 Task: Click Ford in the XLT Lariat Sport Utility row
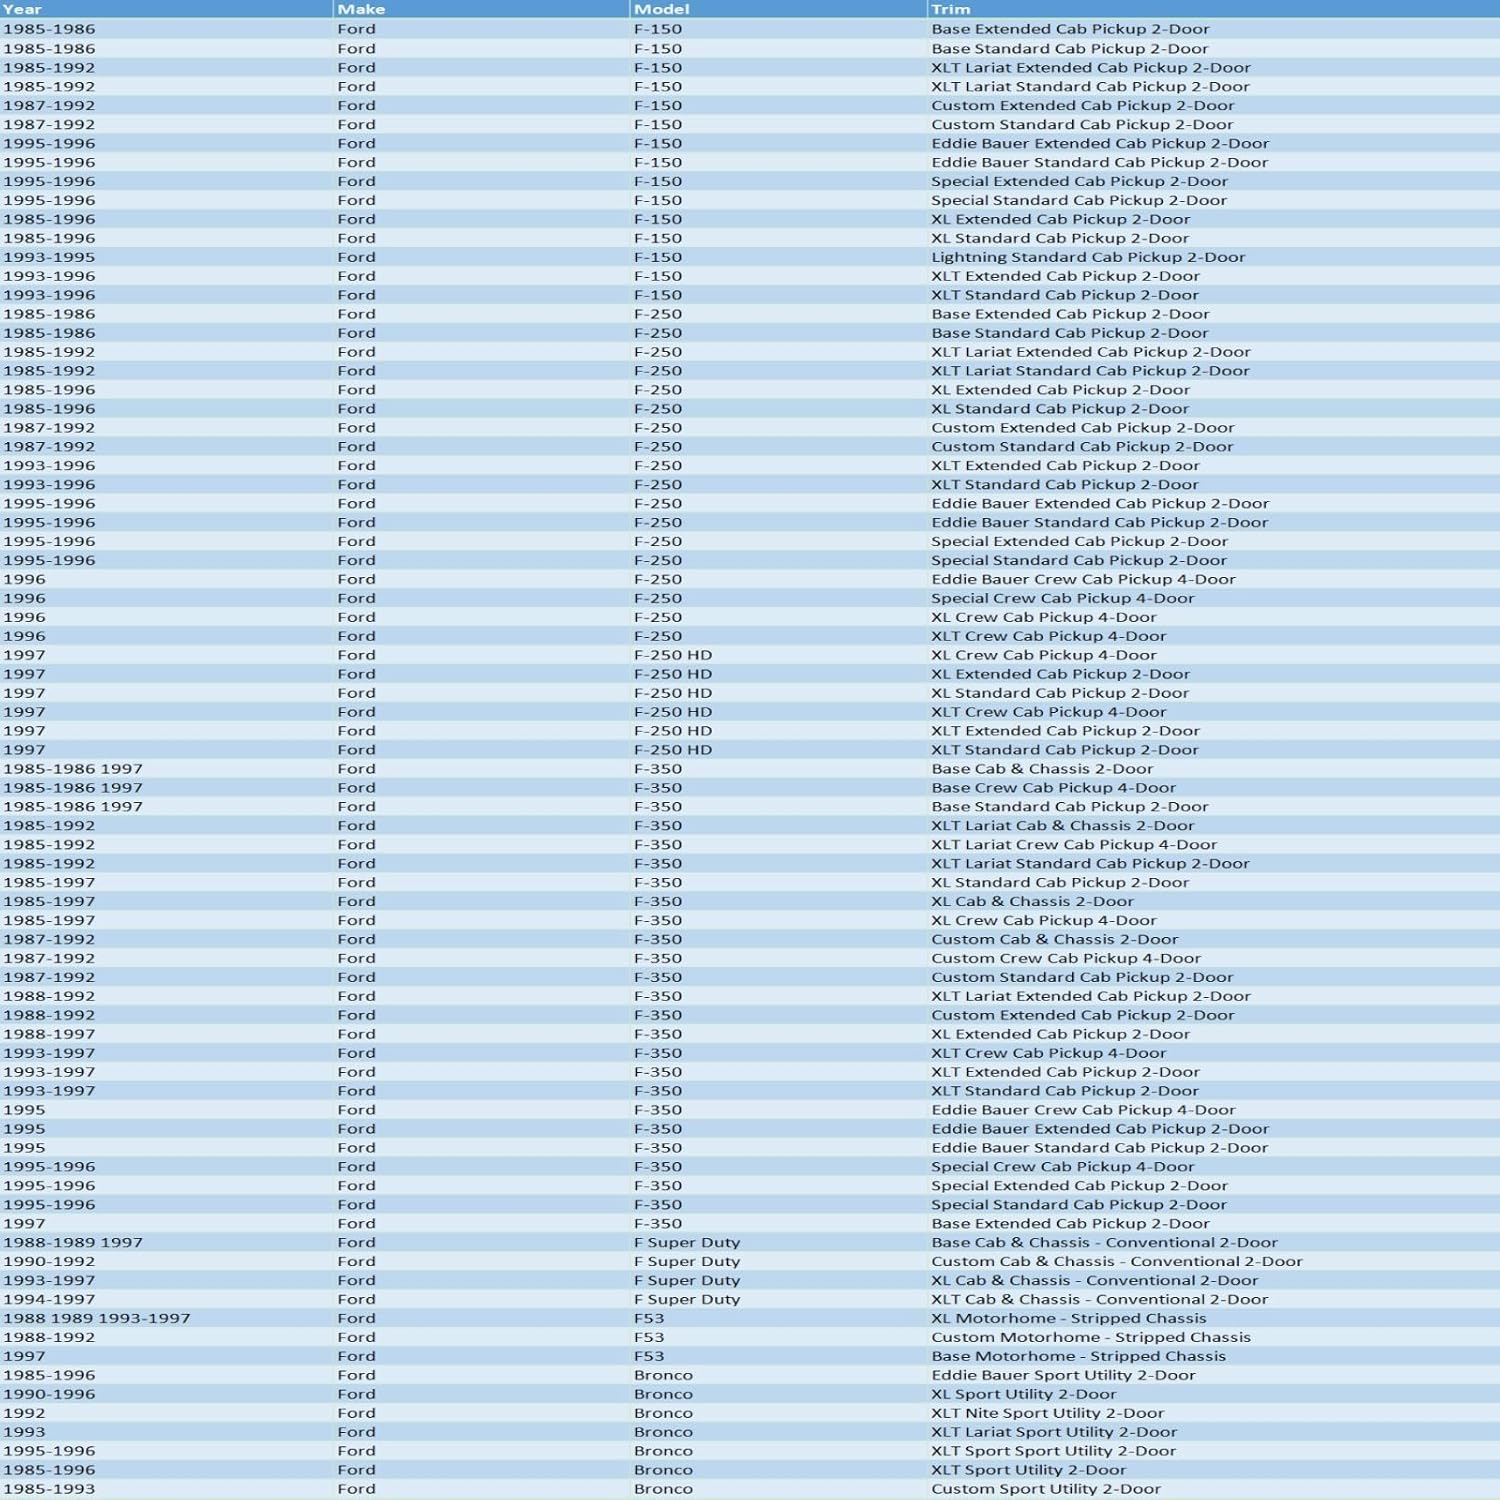(x=357, y=1432)
